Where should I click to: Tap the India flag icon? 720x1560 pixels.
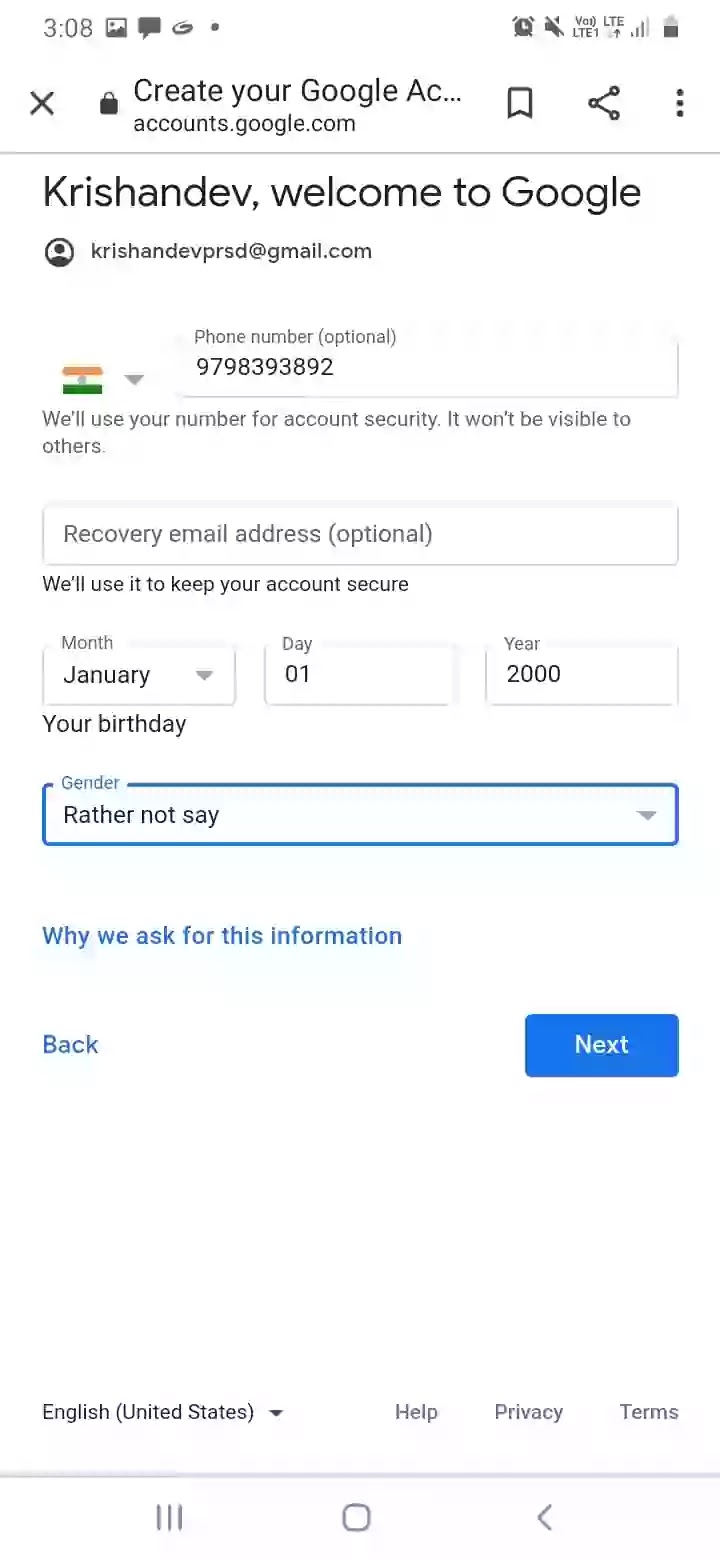click(x=82, y=379)
